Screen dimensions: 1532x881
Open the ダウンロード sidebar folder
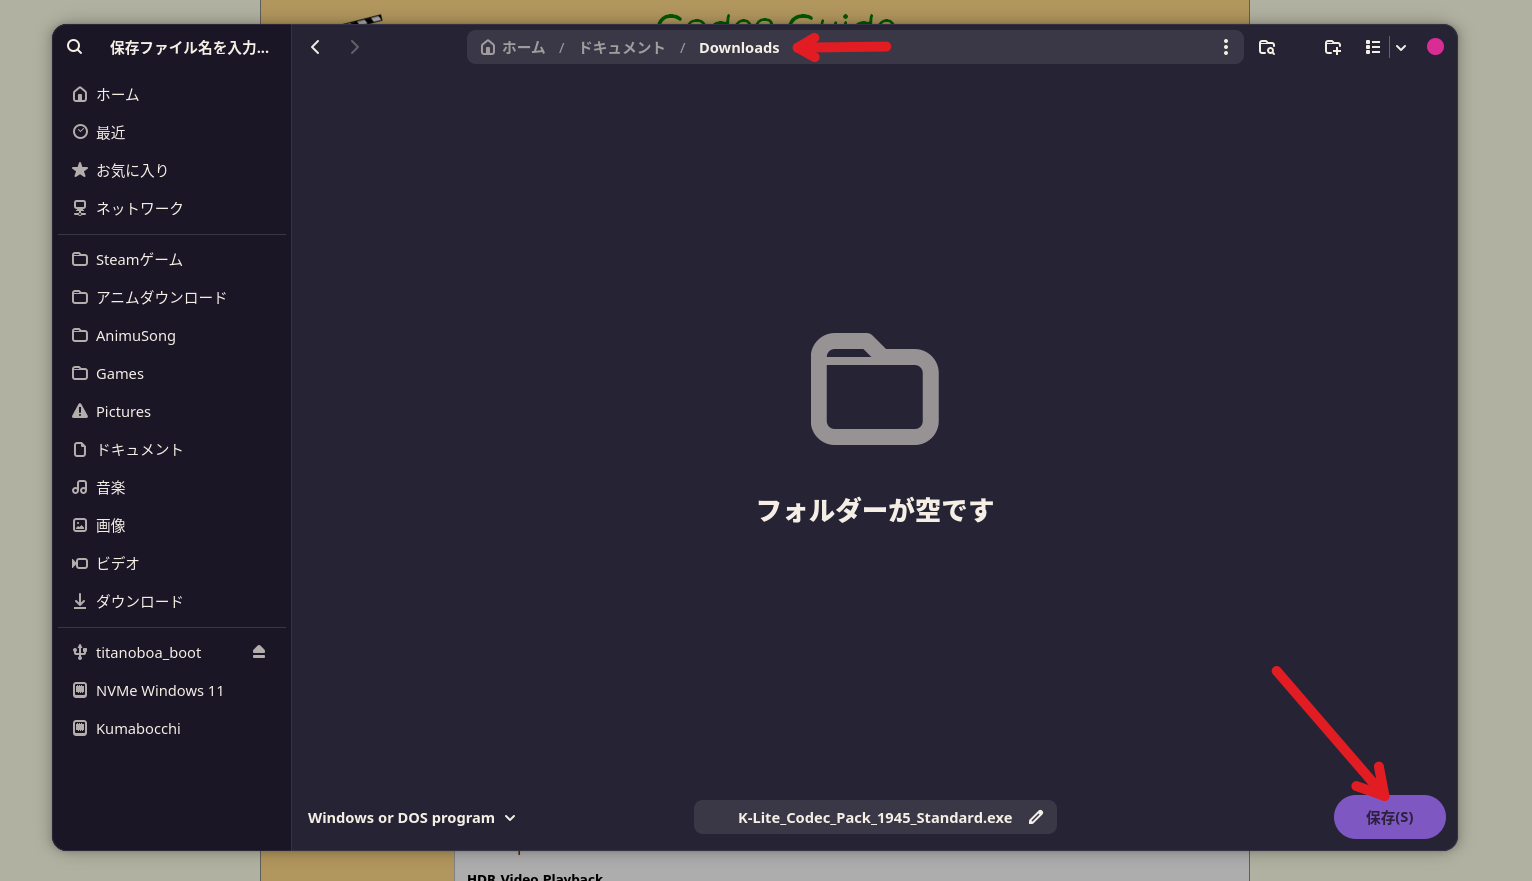point(139,601)
